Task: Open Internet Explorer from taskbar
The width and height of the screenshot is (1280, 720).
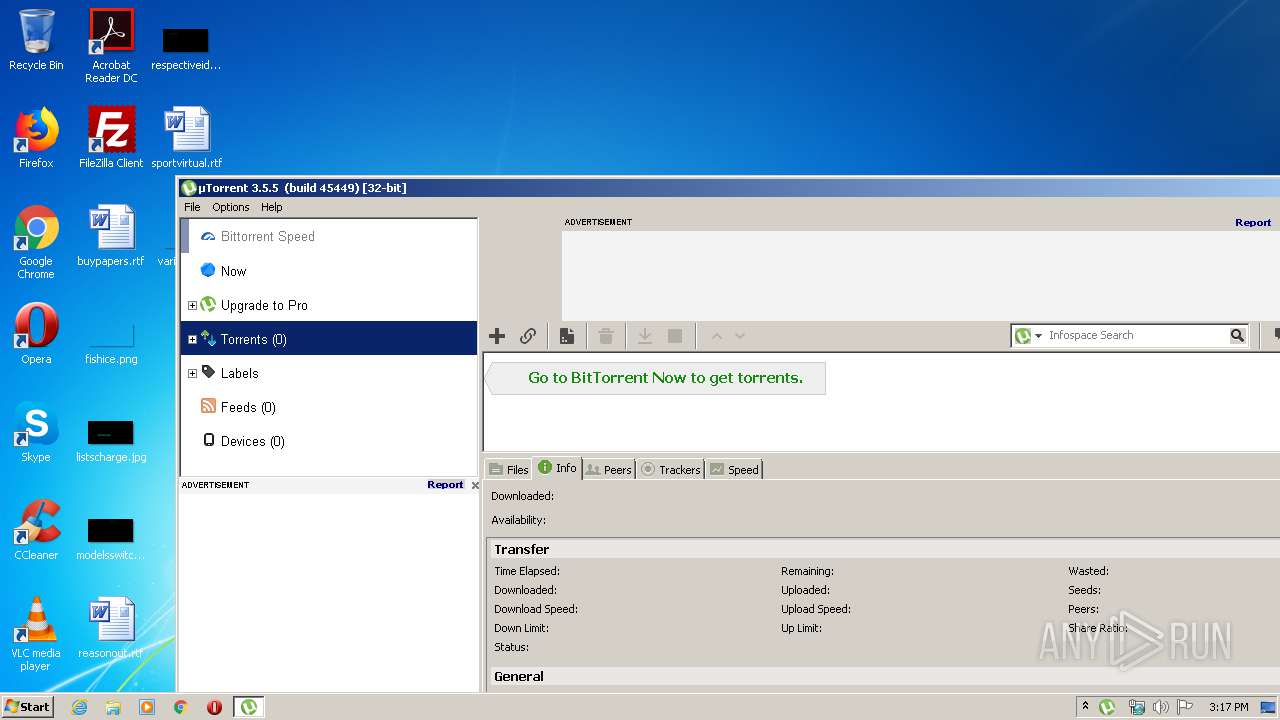Action: tap(79, 707)
